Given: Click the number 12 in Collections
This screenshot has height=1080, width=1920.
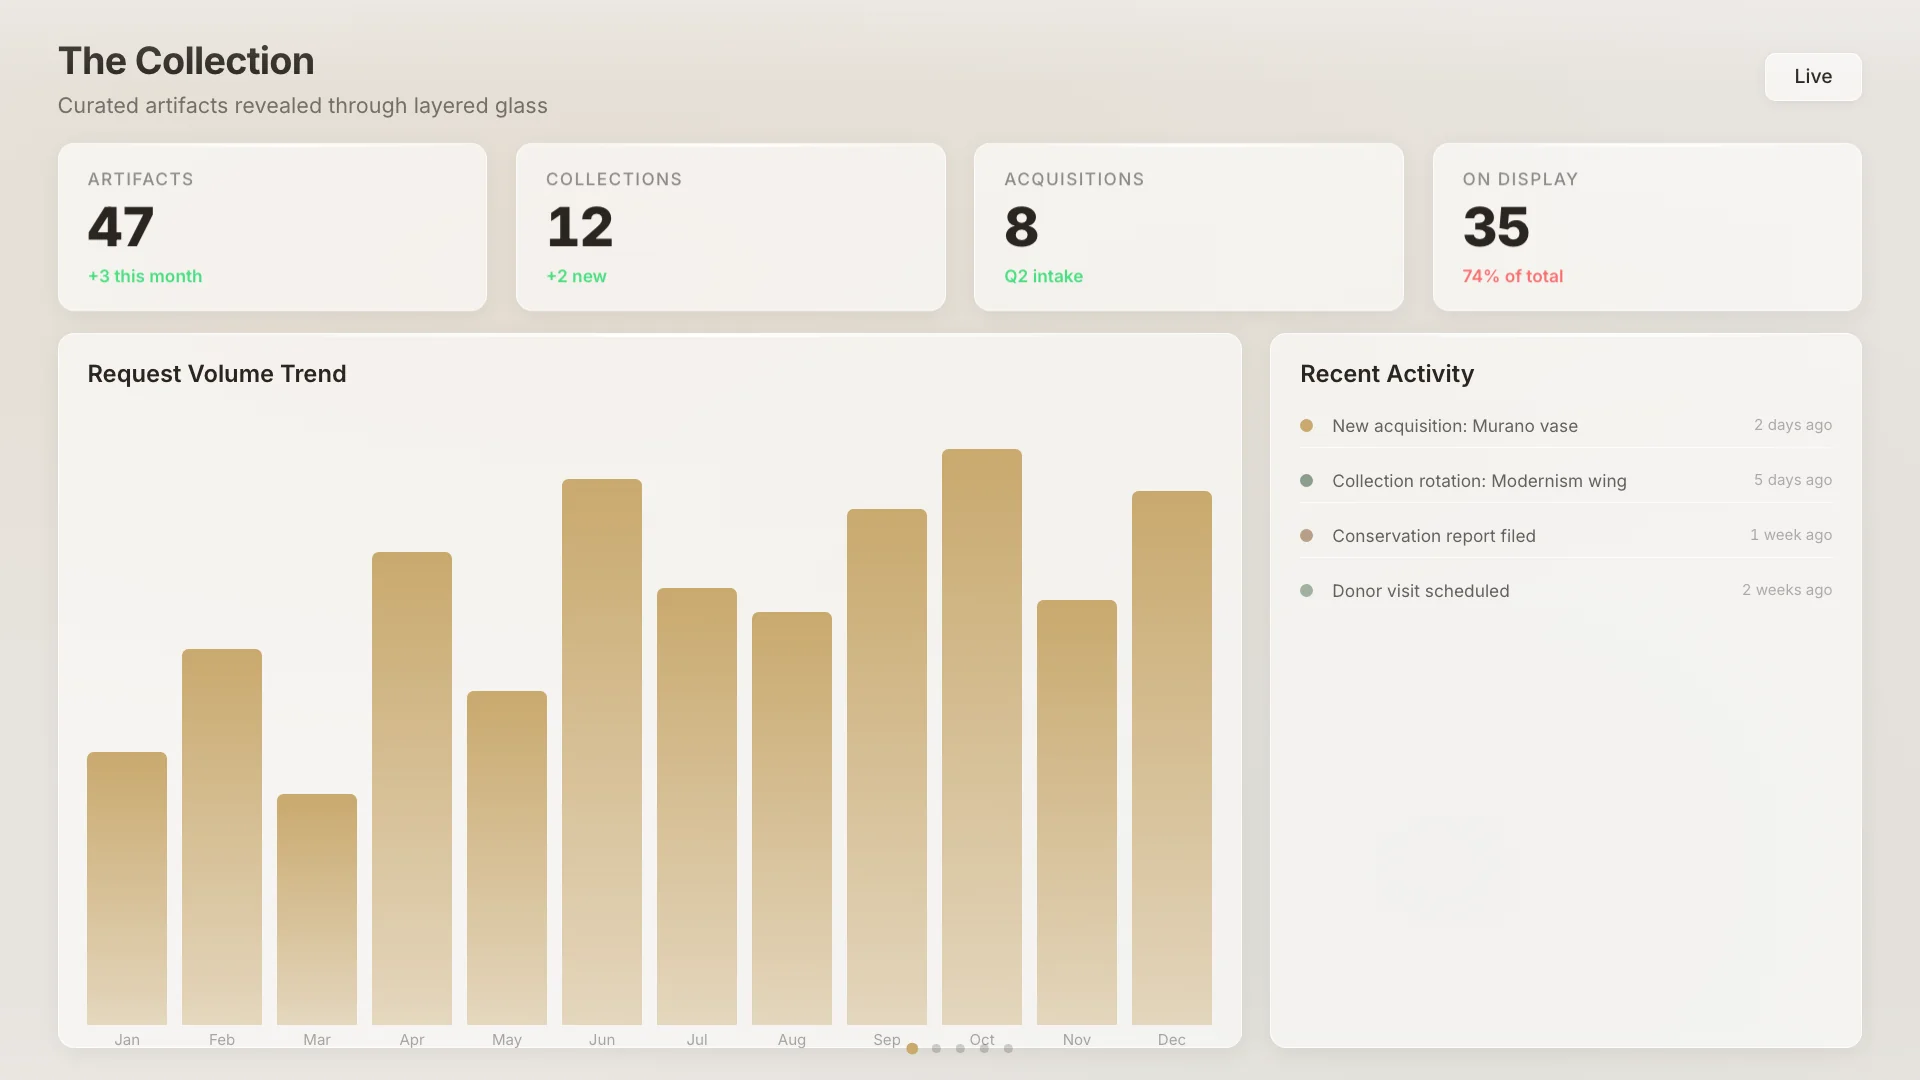Looking at the screenshot, I should click(580, 227).
